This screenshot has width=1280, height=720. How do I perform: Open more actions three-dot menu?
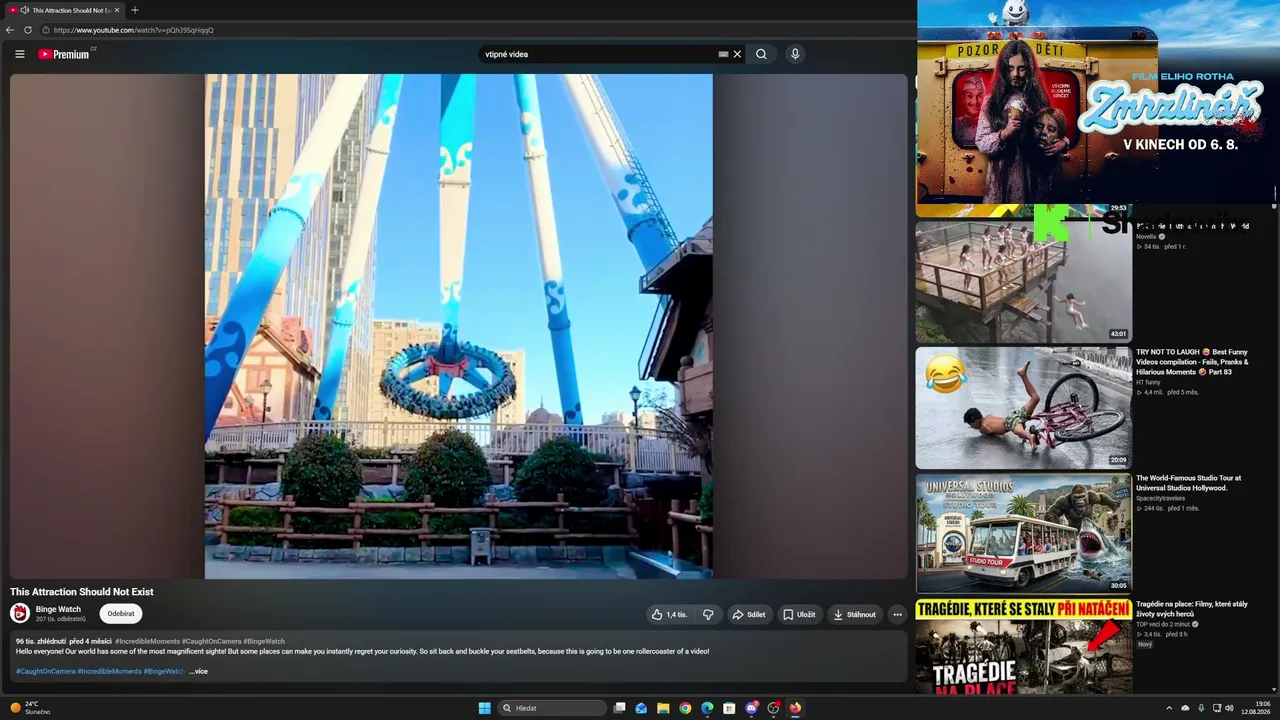click(897, 614)
